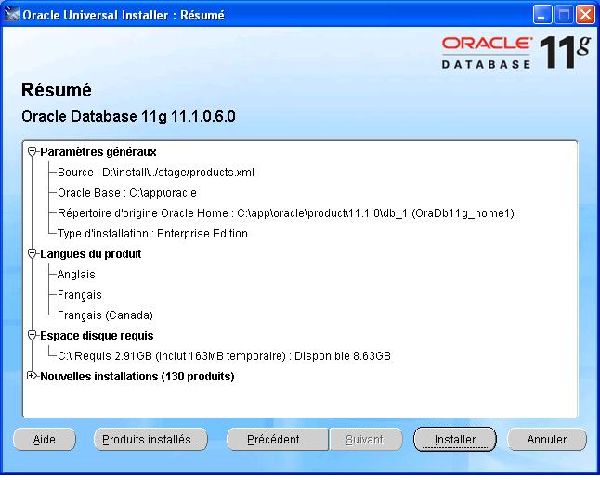
Task: Click the Oracle Database 11g logo
Action: pyautogui.click(x=516, y=52)
